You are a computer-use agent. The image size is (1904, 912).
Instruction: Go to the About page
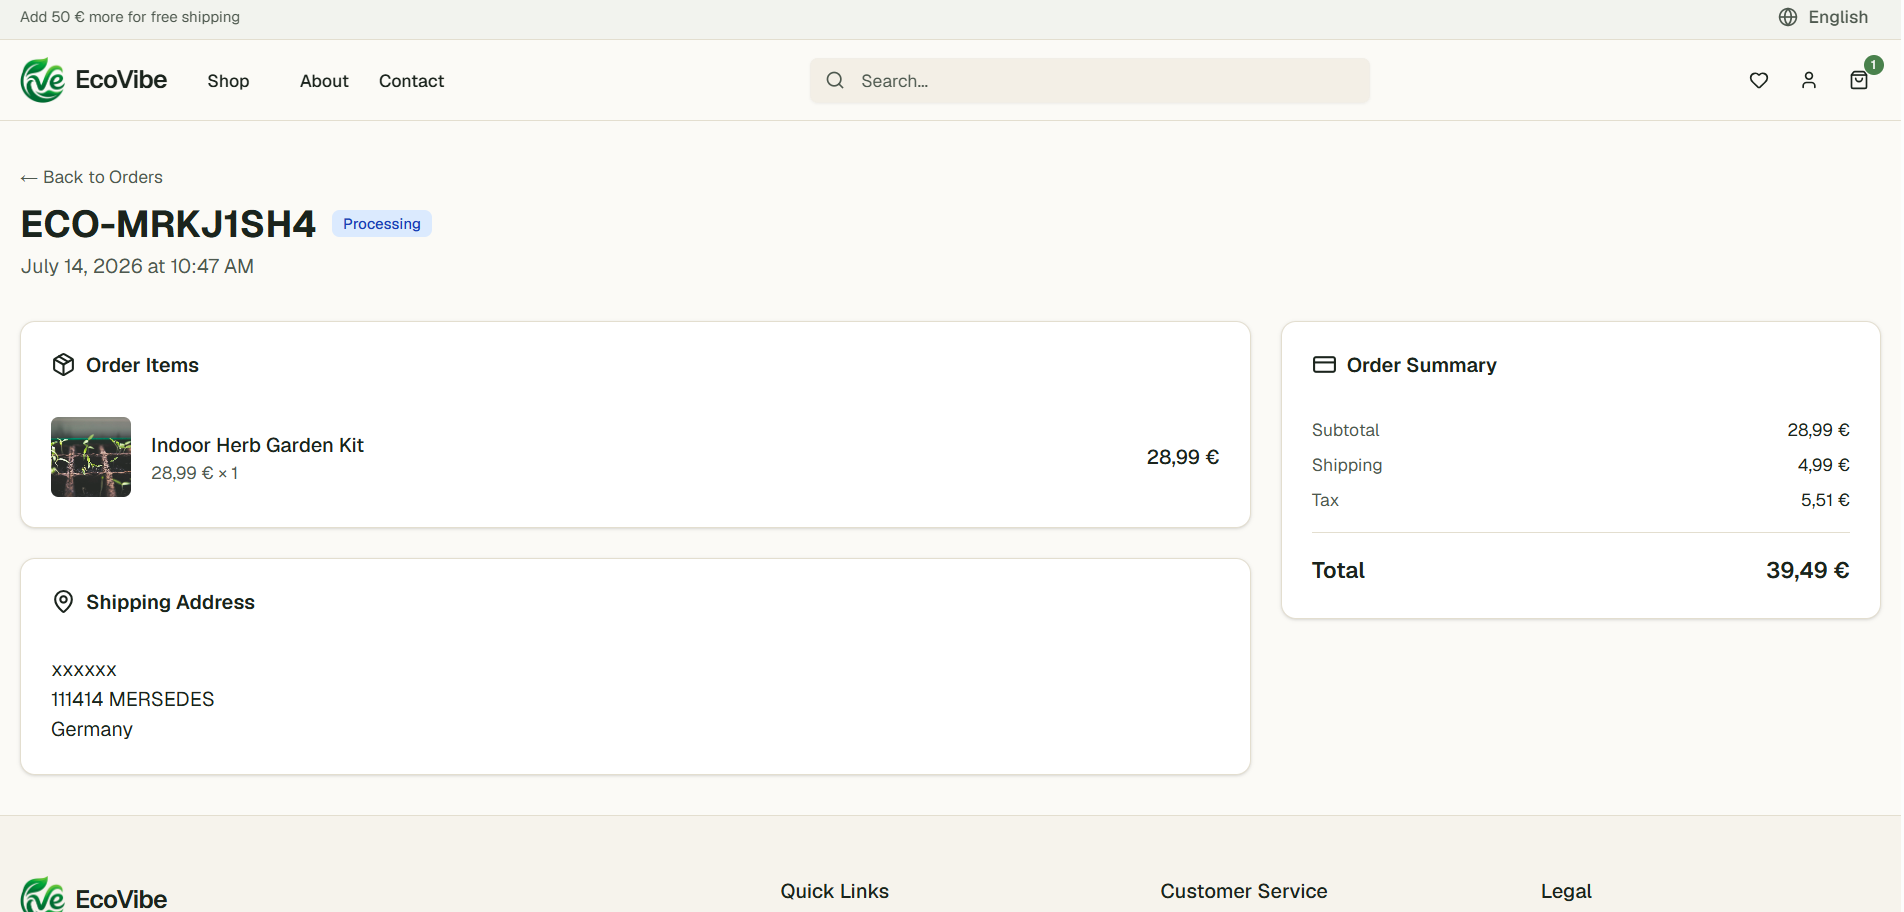click(x=324, y=81)
